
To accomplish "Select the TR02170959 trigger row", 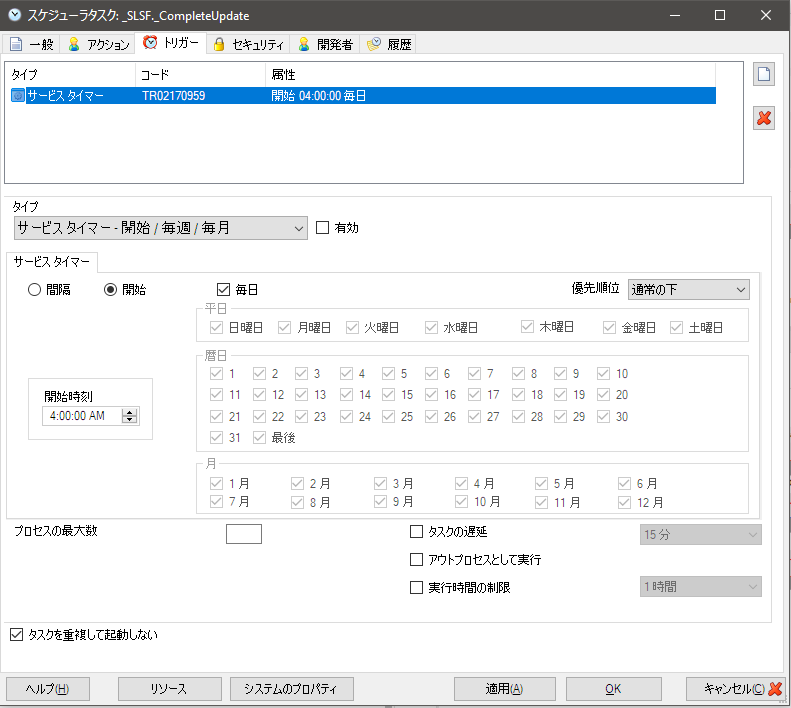I will [363, 95].
